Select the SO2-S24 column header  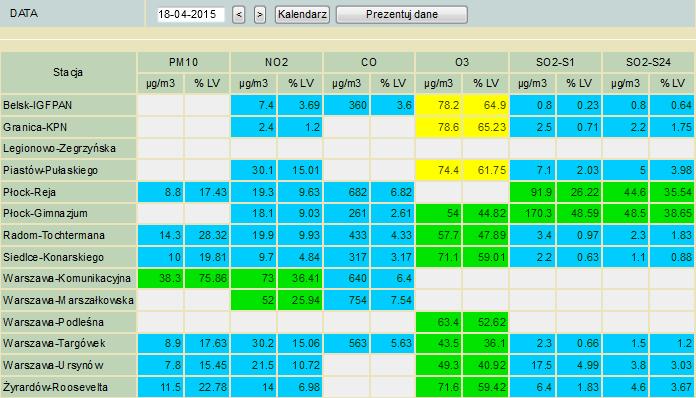coord(649,62)
